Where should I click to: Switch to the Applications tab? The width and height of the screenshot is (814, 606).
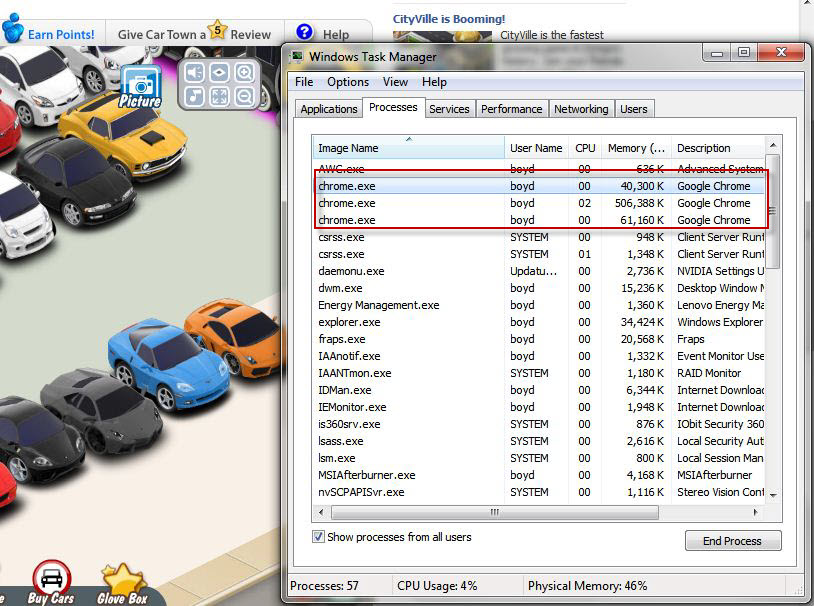click(x=329, y=109)
